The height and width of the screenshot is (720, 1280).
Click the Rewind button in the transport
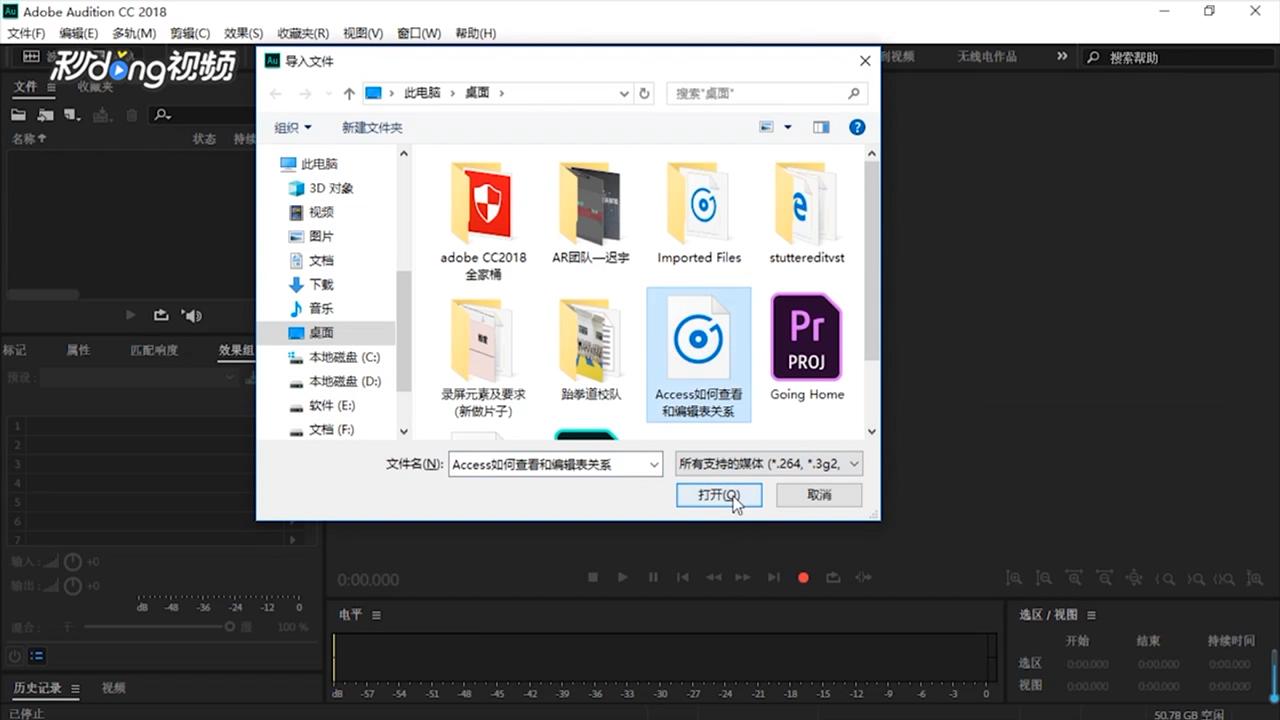click(x=713, y=577)
